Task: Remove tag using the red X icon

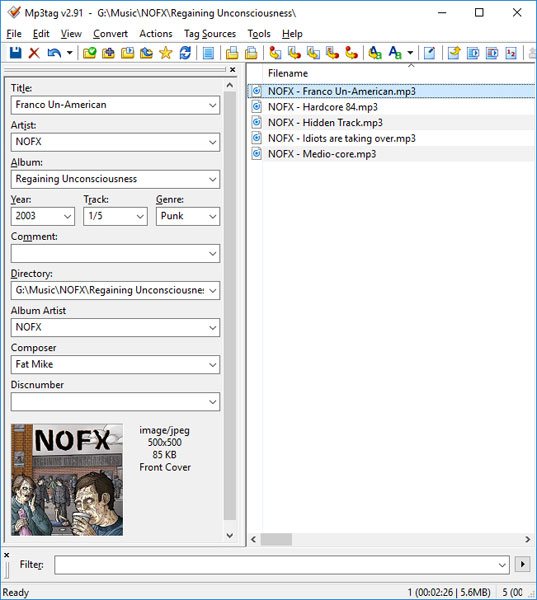Action: [34, 53]
